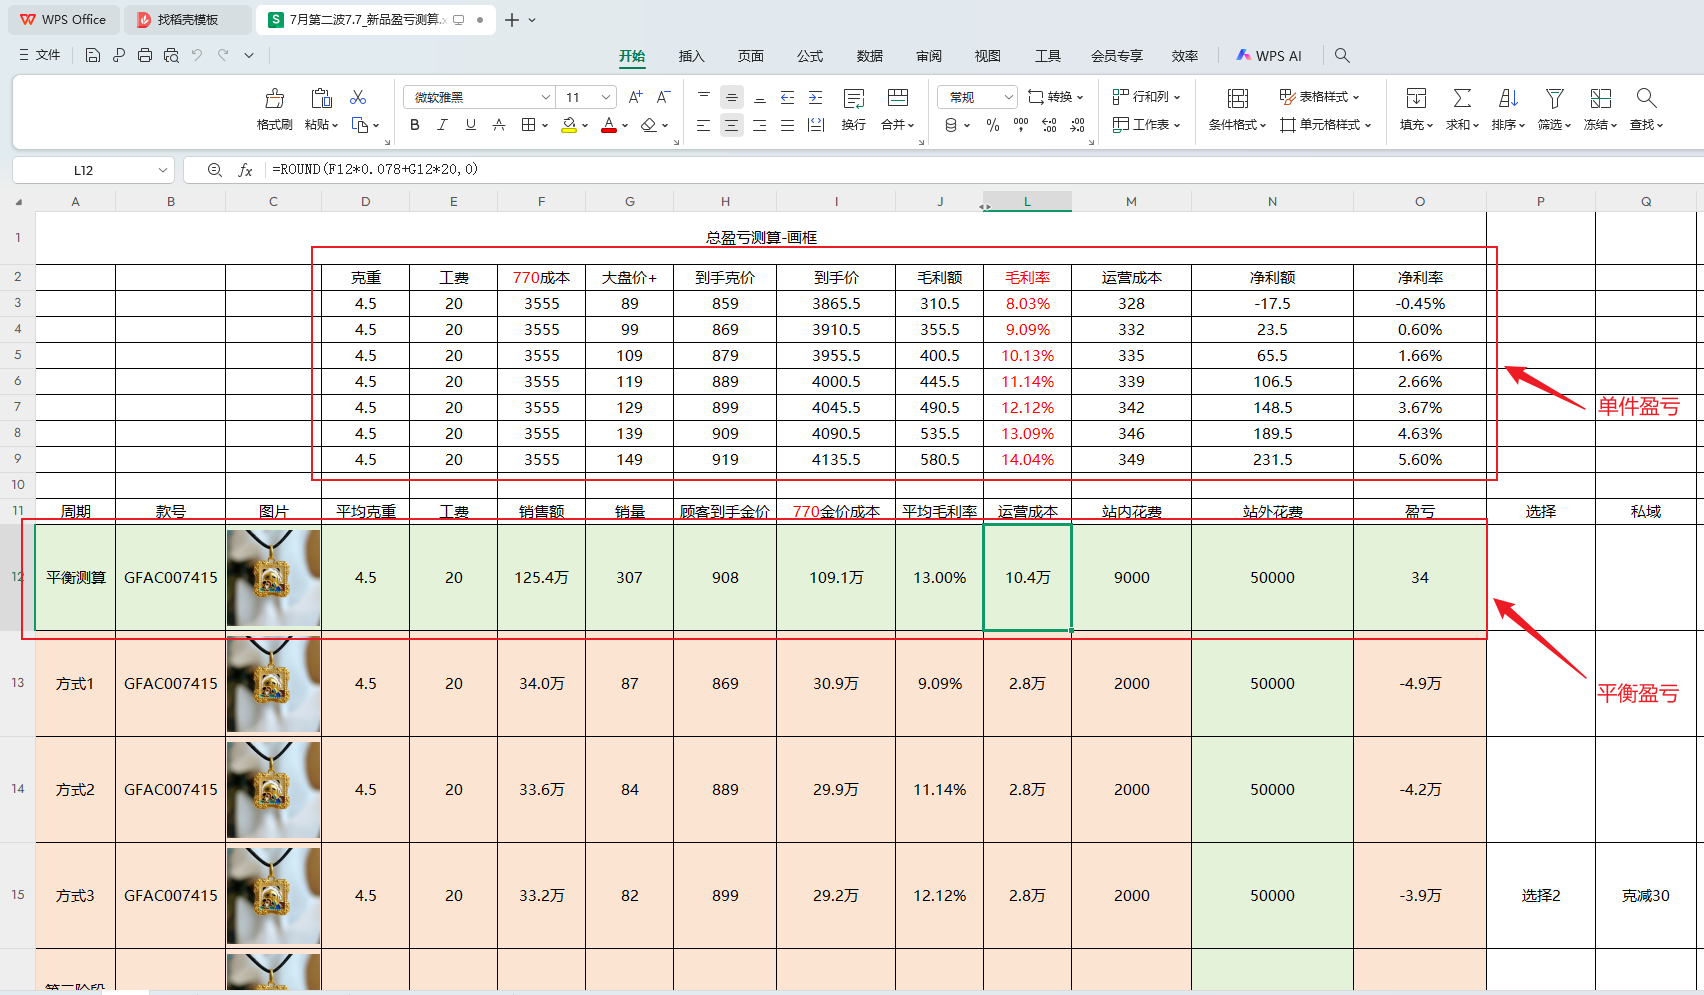The image size is (1704, 995).
Task: Click the Filter (筛选) funnel icon
Action: (x=1554, y=99)
